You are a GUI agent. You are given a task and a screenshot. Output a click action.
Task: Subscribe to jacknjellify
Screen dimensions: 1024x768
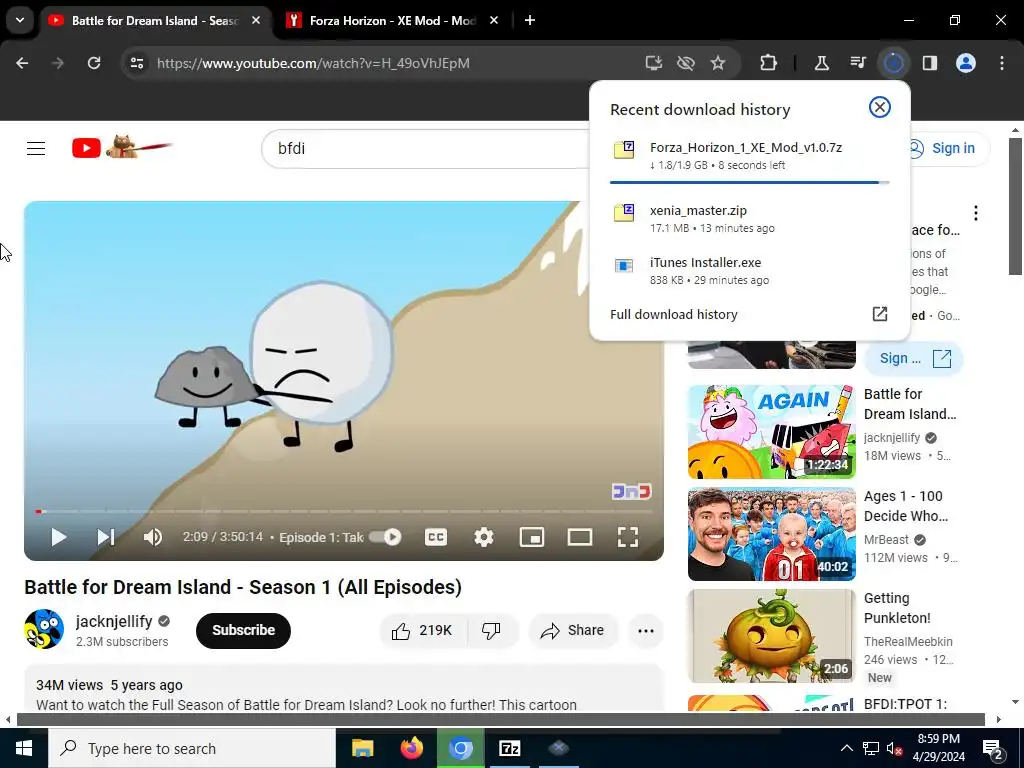point(243,630)
